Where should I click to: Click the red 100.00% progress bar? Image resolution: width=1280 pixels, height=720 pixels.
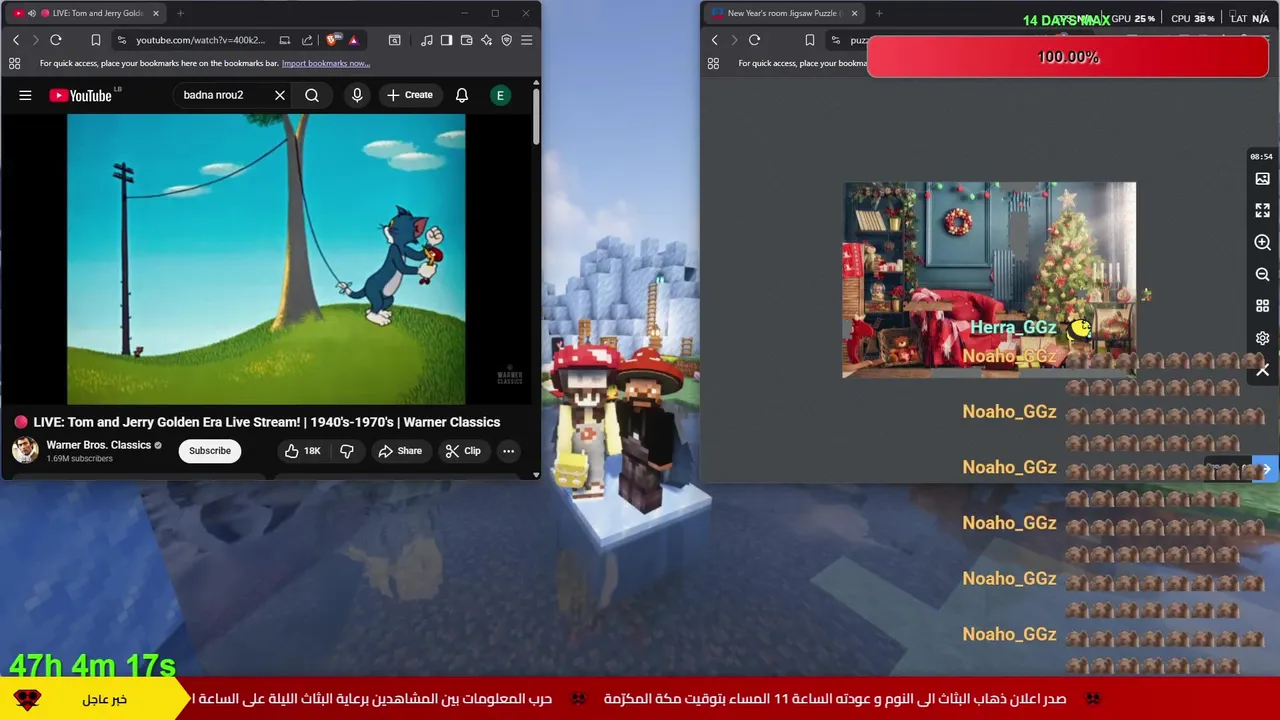(x=1068, y=57)
